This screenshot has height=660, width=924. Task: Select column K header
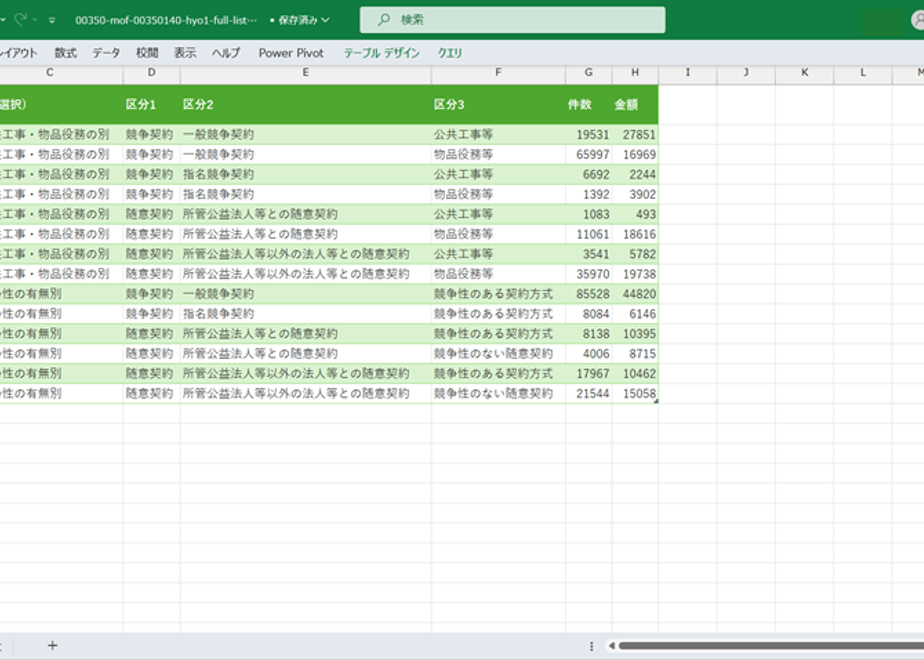(804, 72)
